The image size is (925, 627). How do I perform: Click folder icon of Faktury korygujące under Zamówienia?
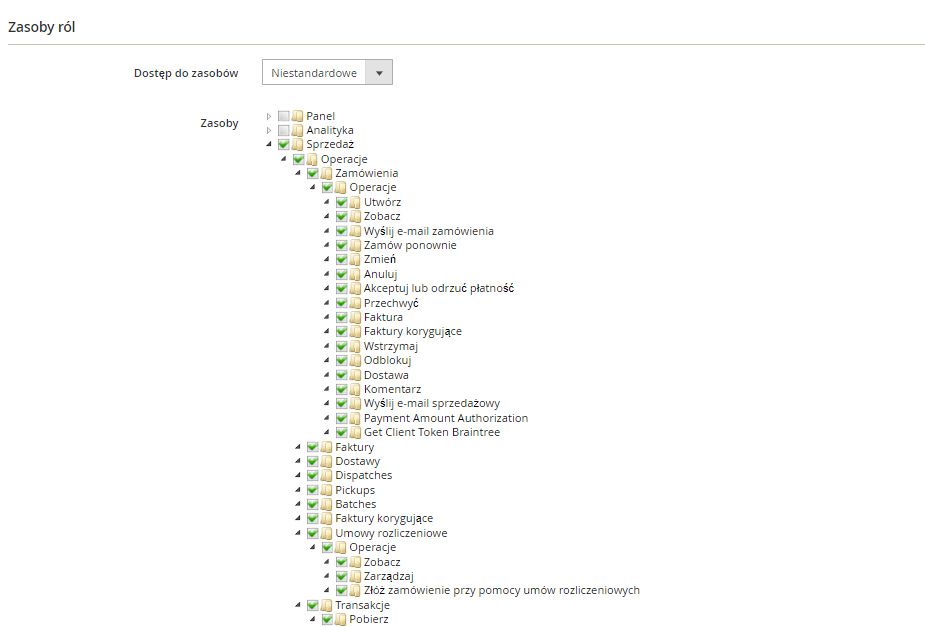coord(355,331)
